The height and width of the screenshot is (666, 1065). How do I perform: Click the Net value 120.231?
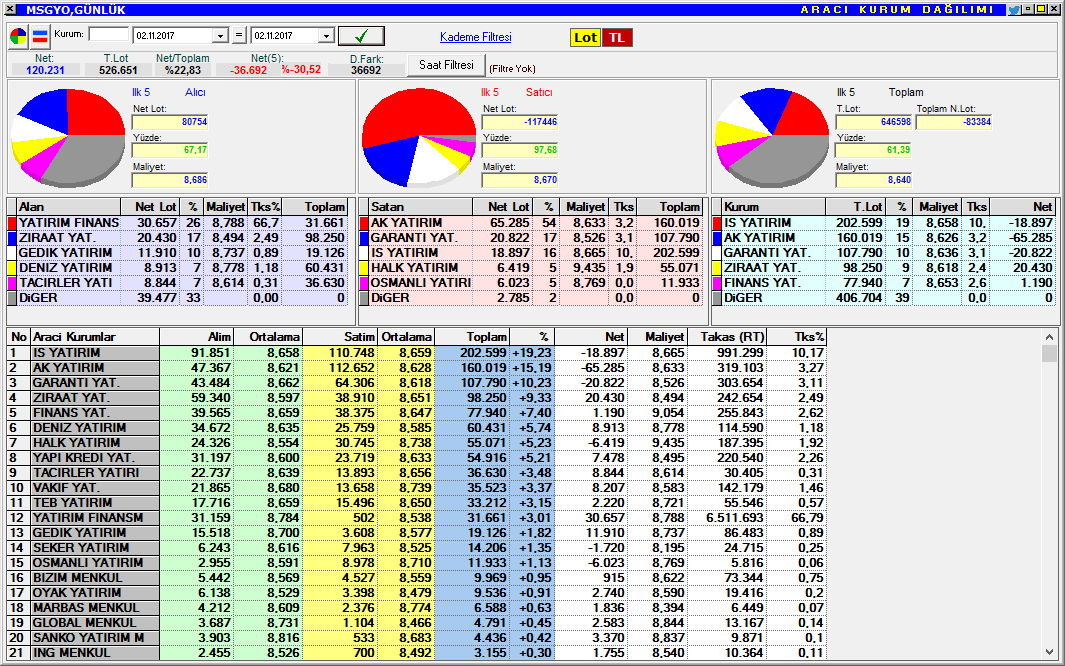coord(45,70)
